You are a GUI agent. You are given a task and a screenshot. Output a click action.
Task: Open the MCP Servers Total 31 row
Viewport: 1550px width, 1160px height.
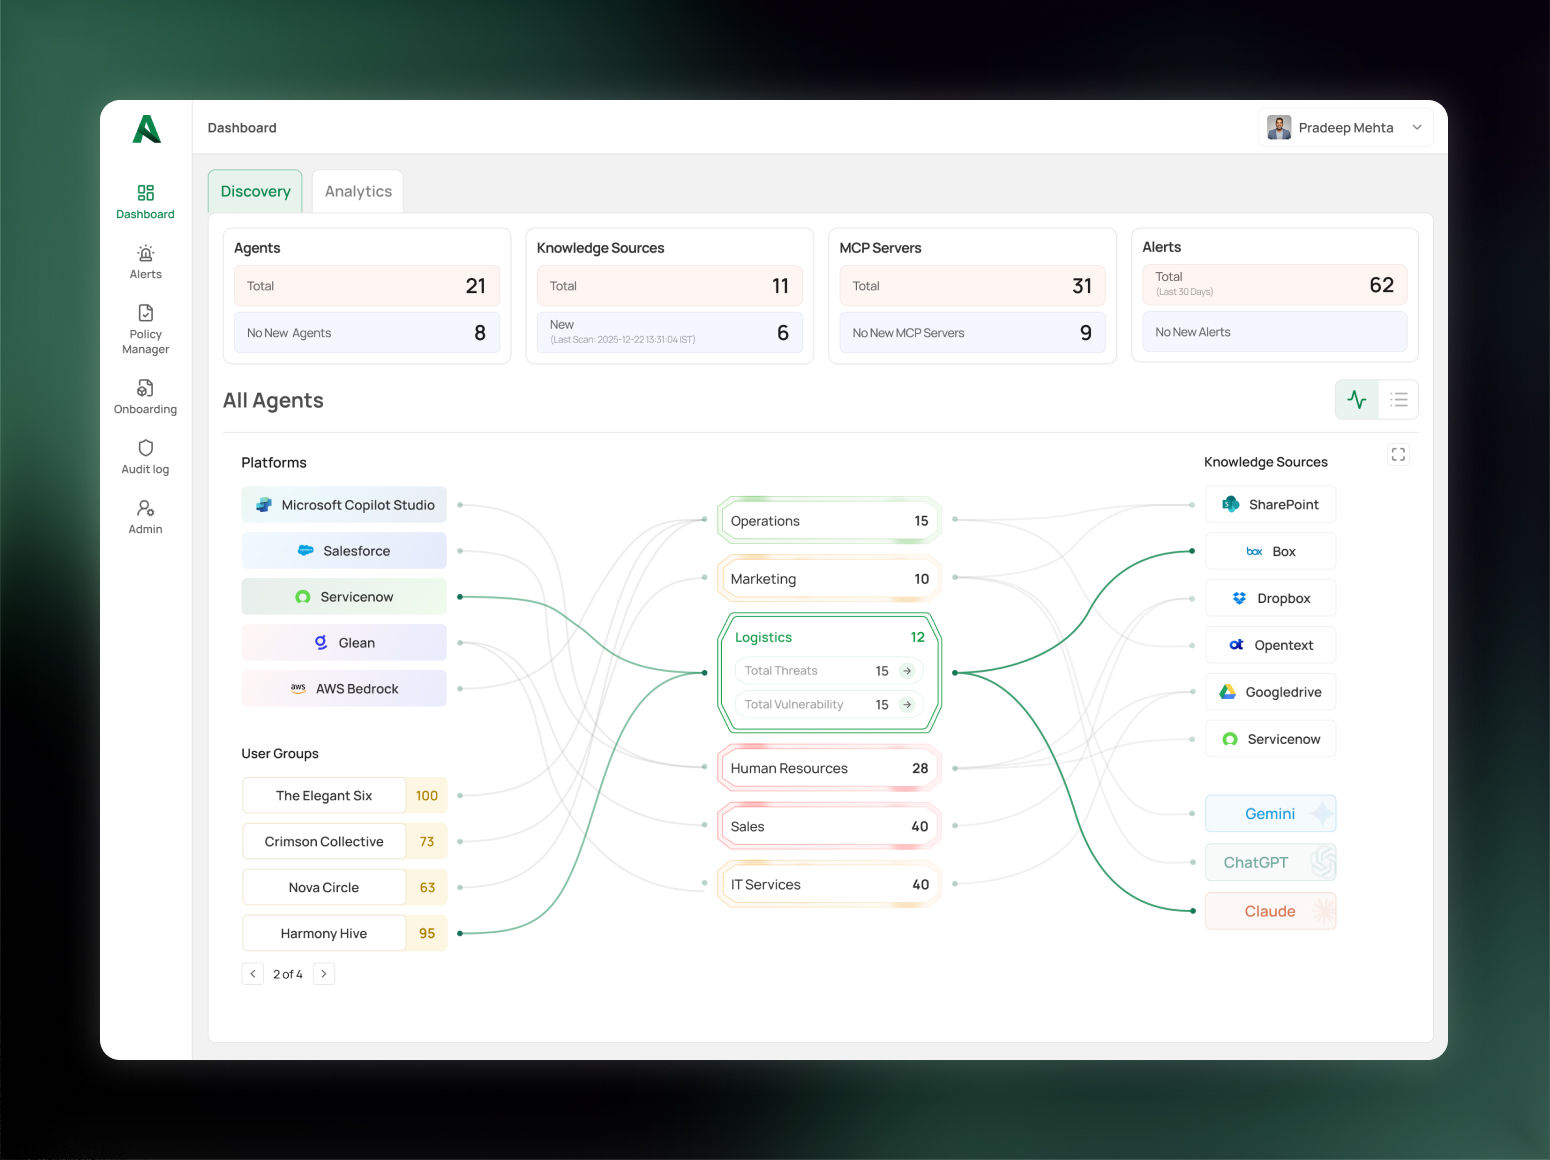pyautogui.click(x=973, y=286)
